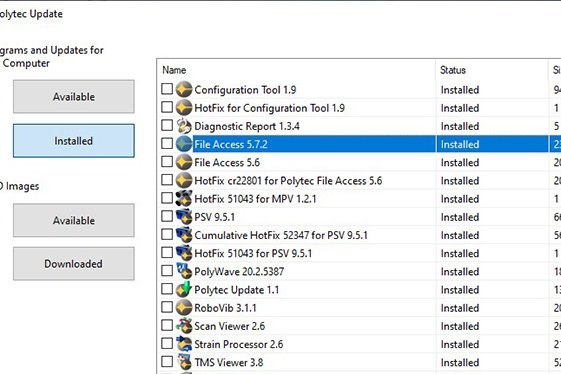The width and height of the screenshot is (561, 374).
Task: Check the HotFix cr22801 checkbox
Action: [x=167, y=180]
